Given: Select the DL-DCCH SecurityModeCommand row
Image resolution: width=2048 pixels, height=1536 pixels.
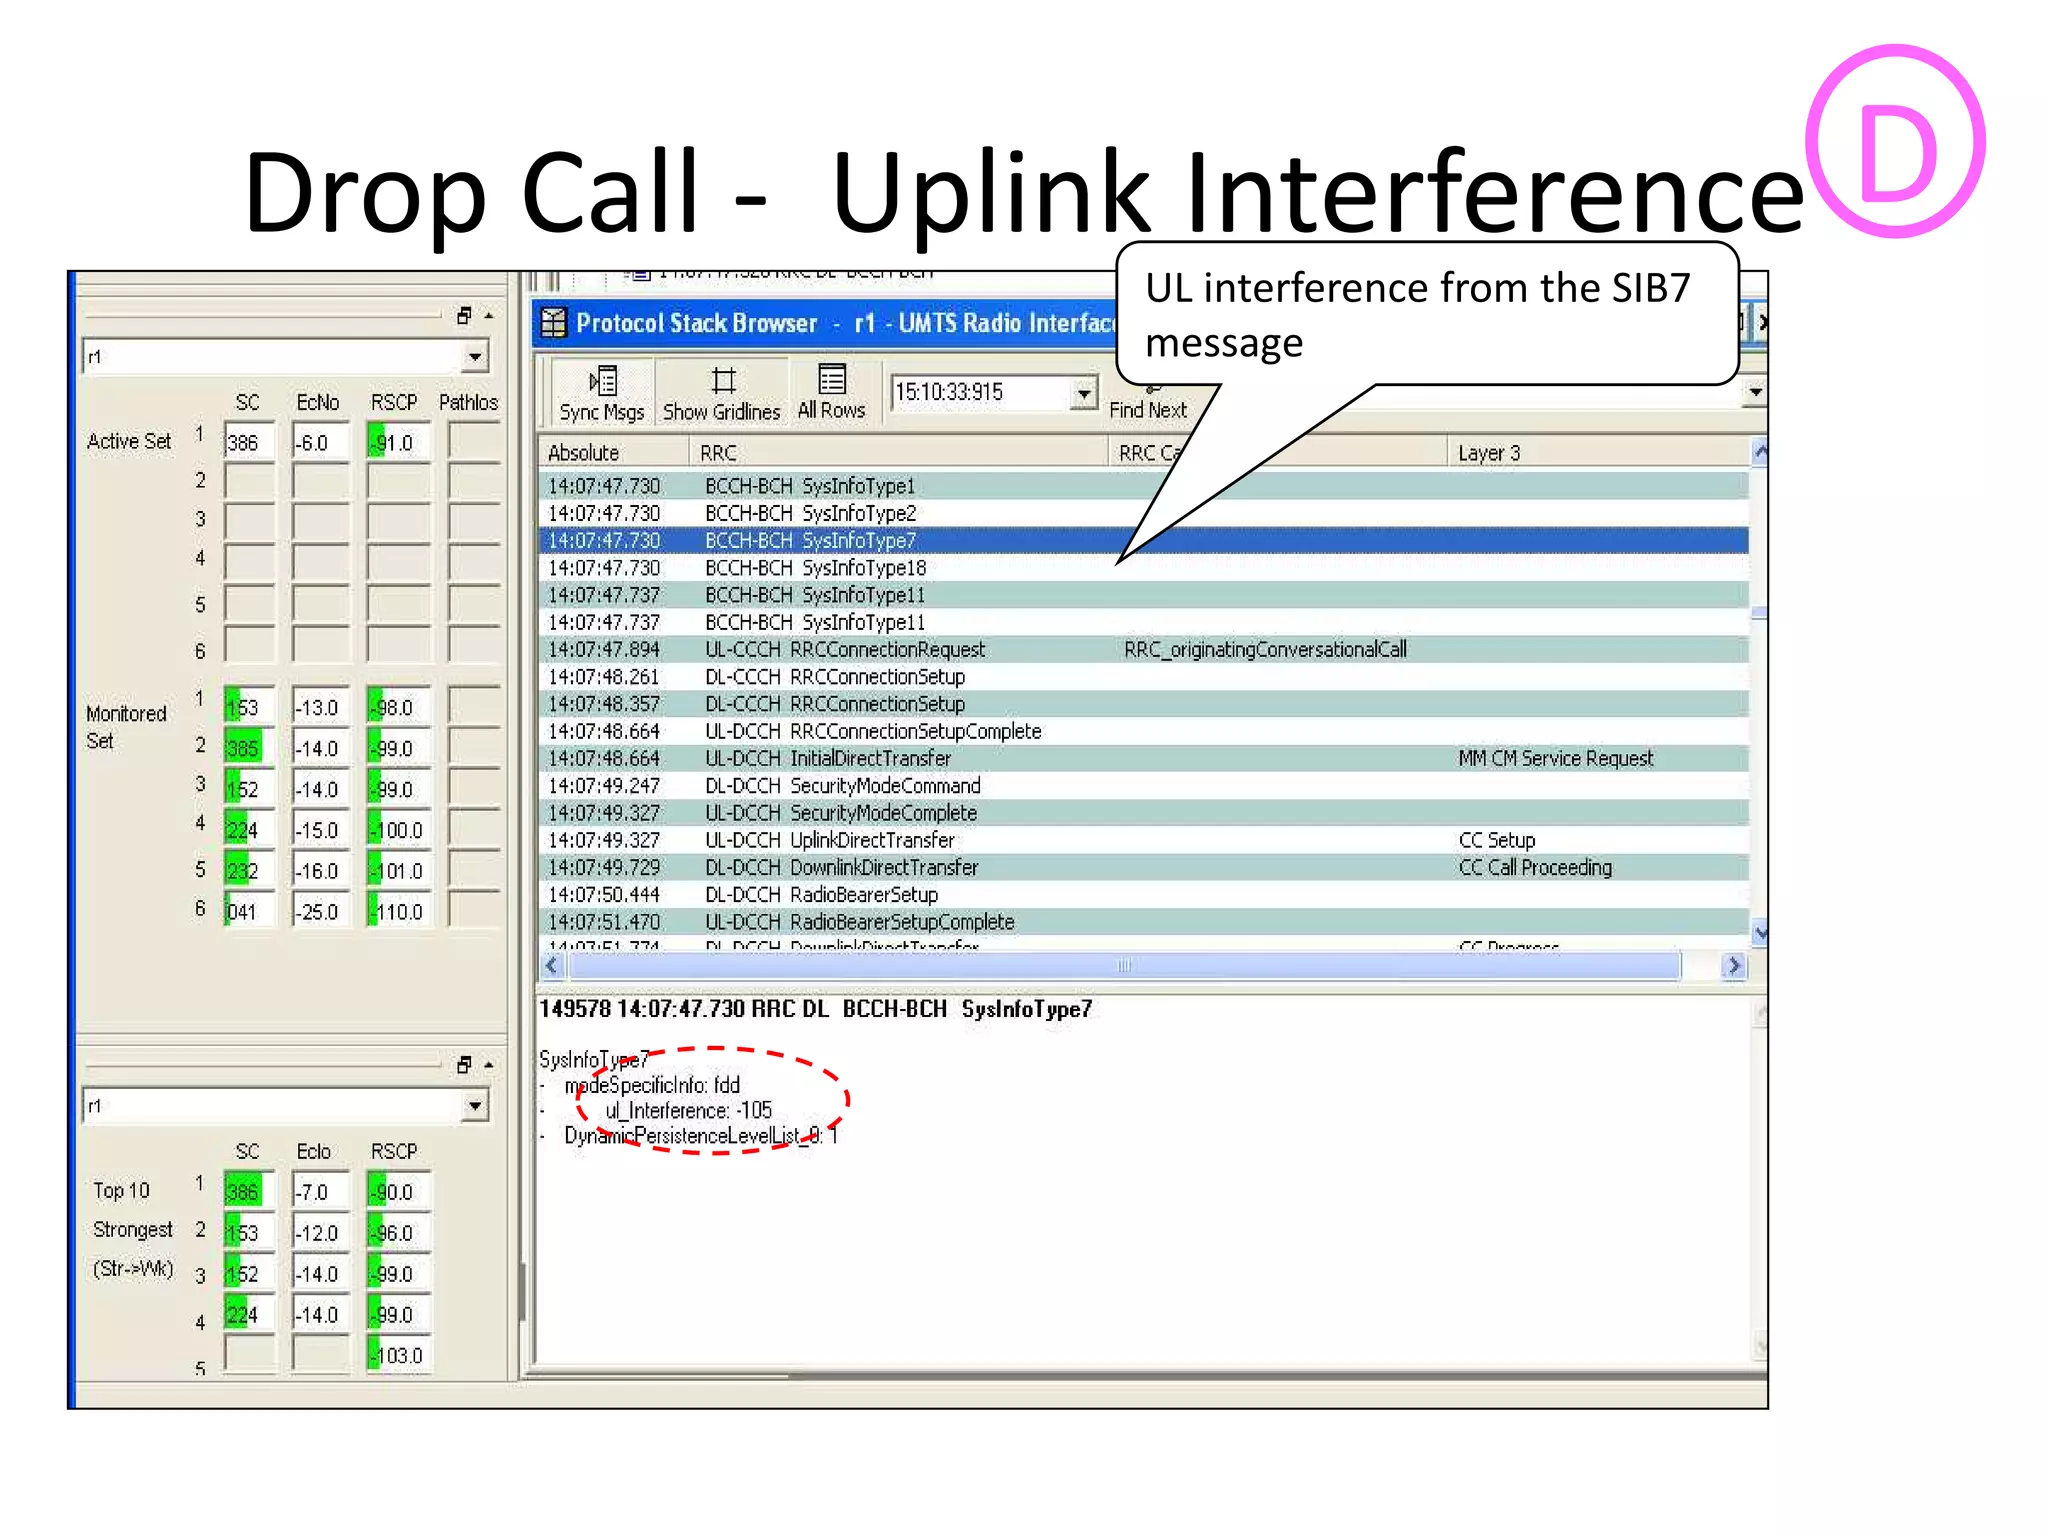Looking at the screenshot, I should (x=1144, y=786).
